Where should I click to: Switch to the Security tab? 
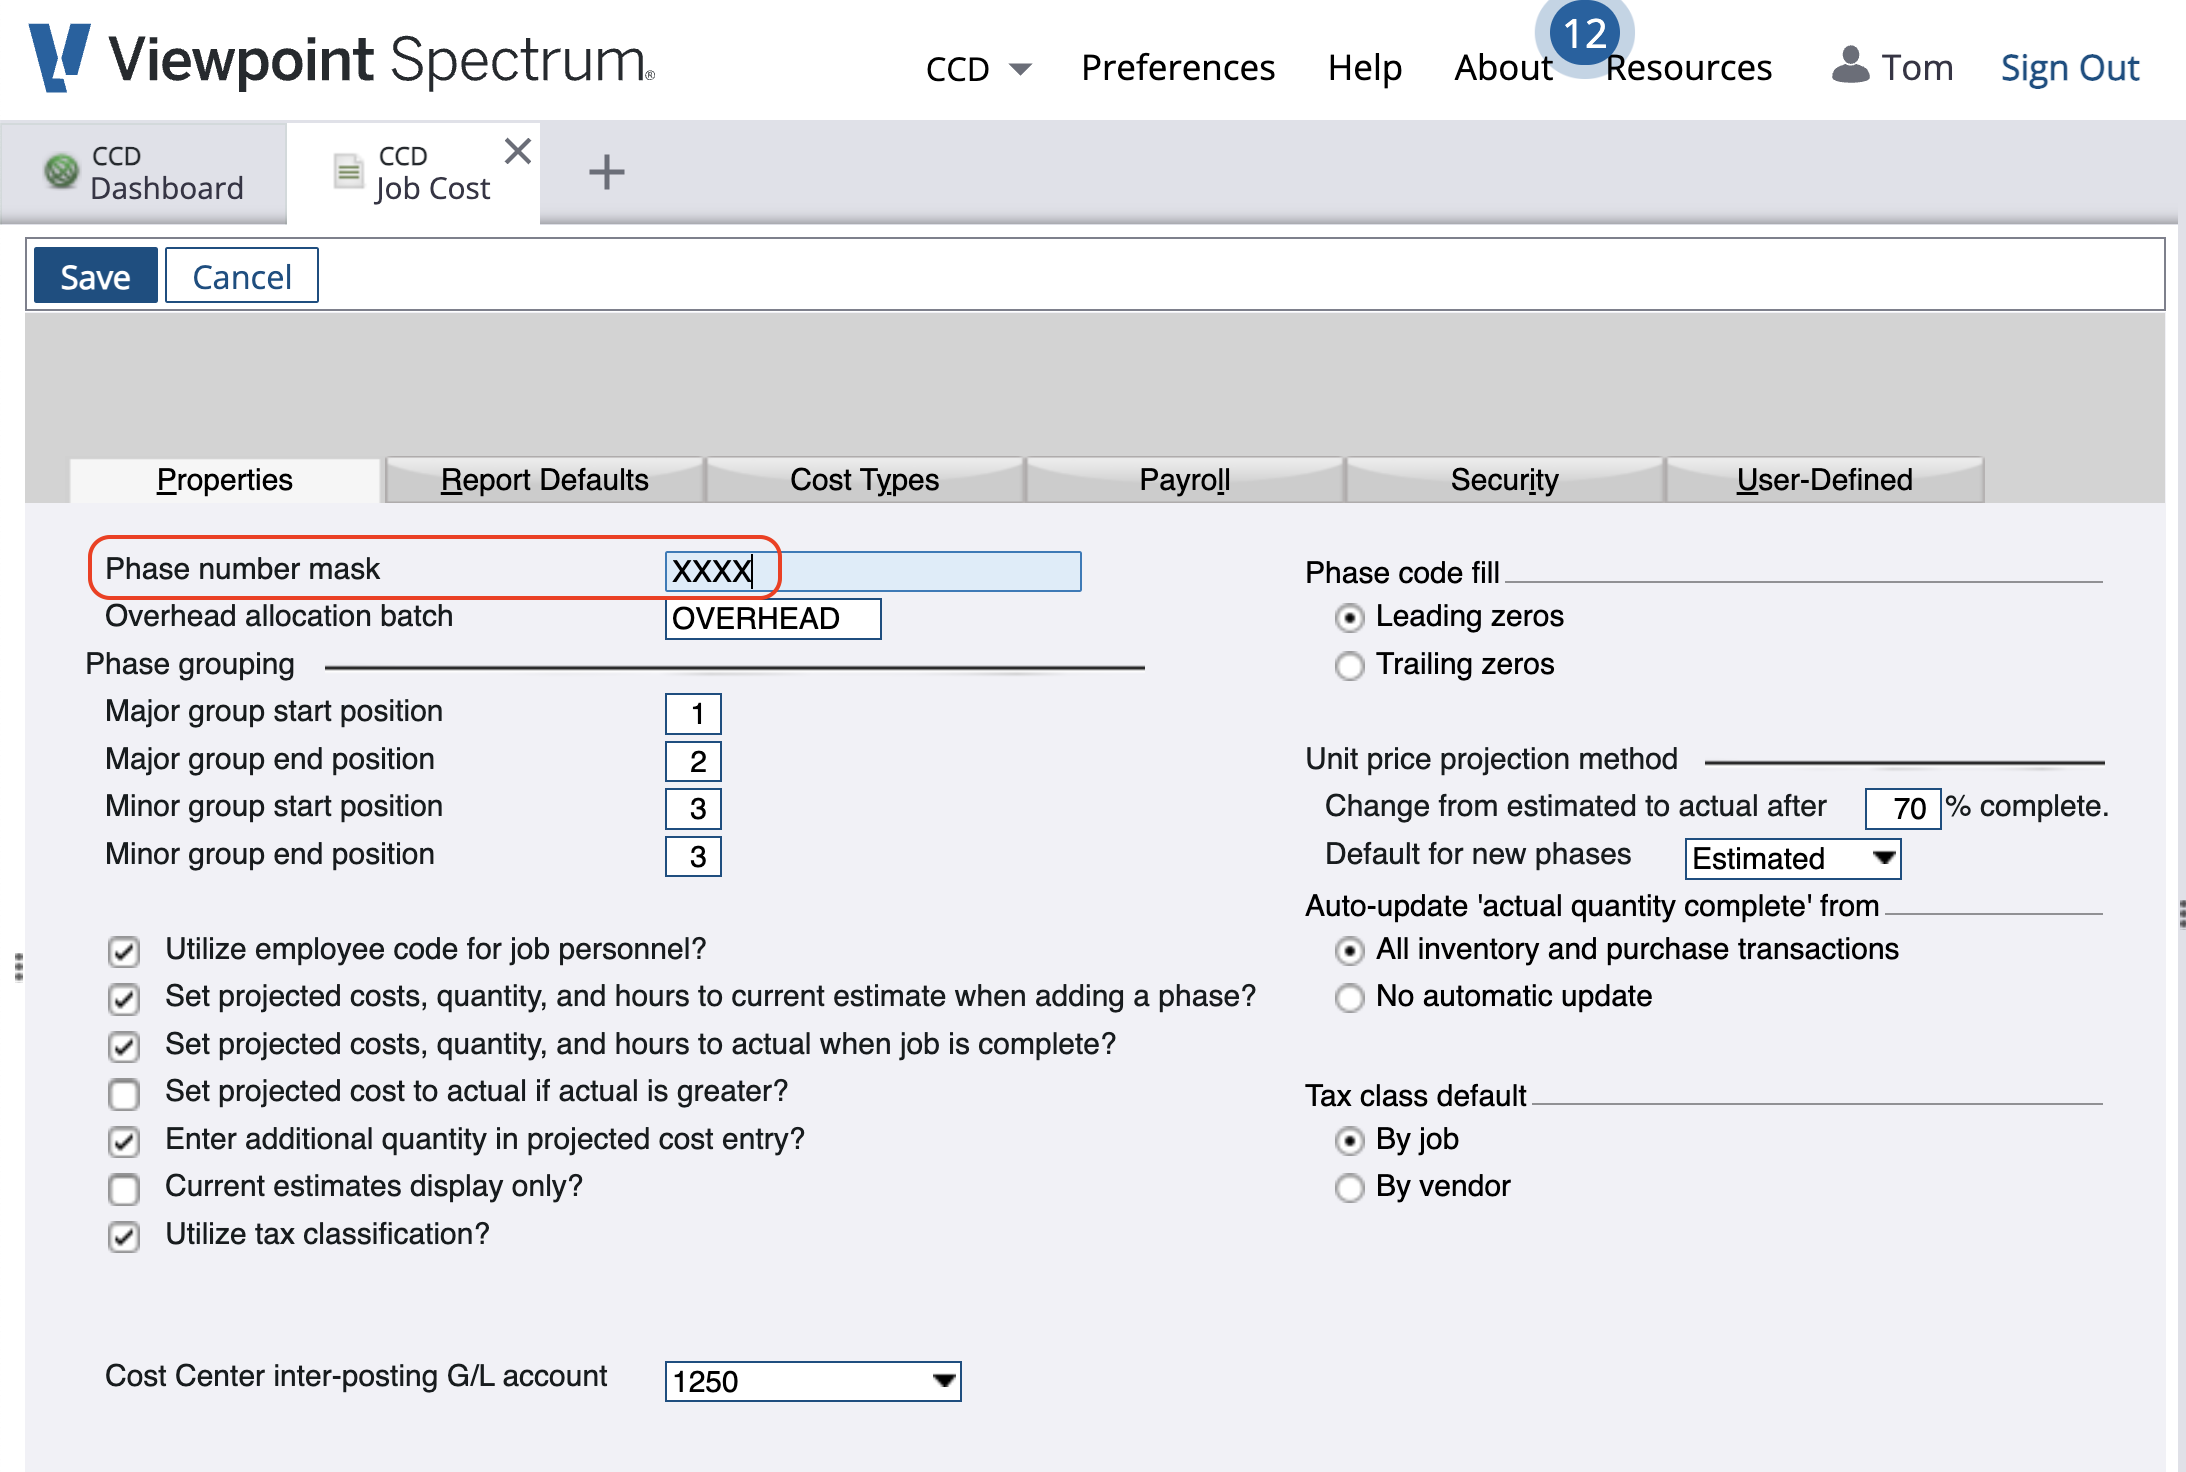pos(1505,480)
